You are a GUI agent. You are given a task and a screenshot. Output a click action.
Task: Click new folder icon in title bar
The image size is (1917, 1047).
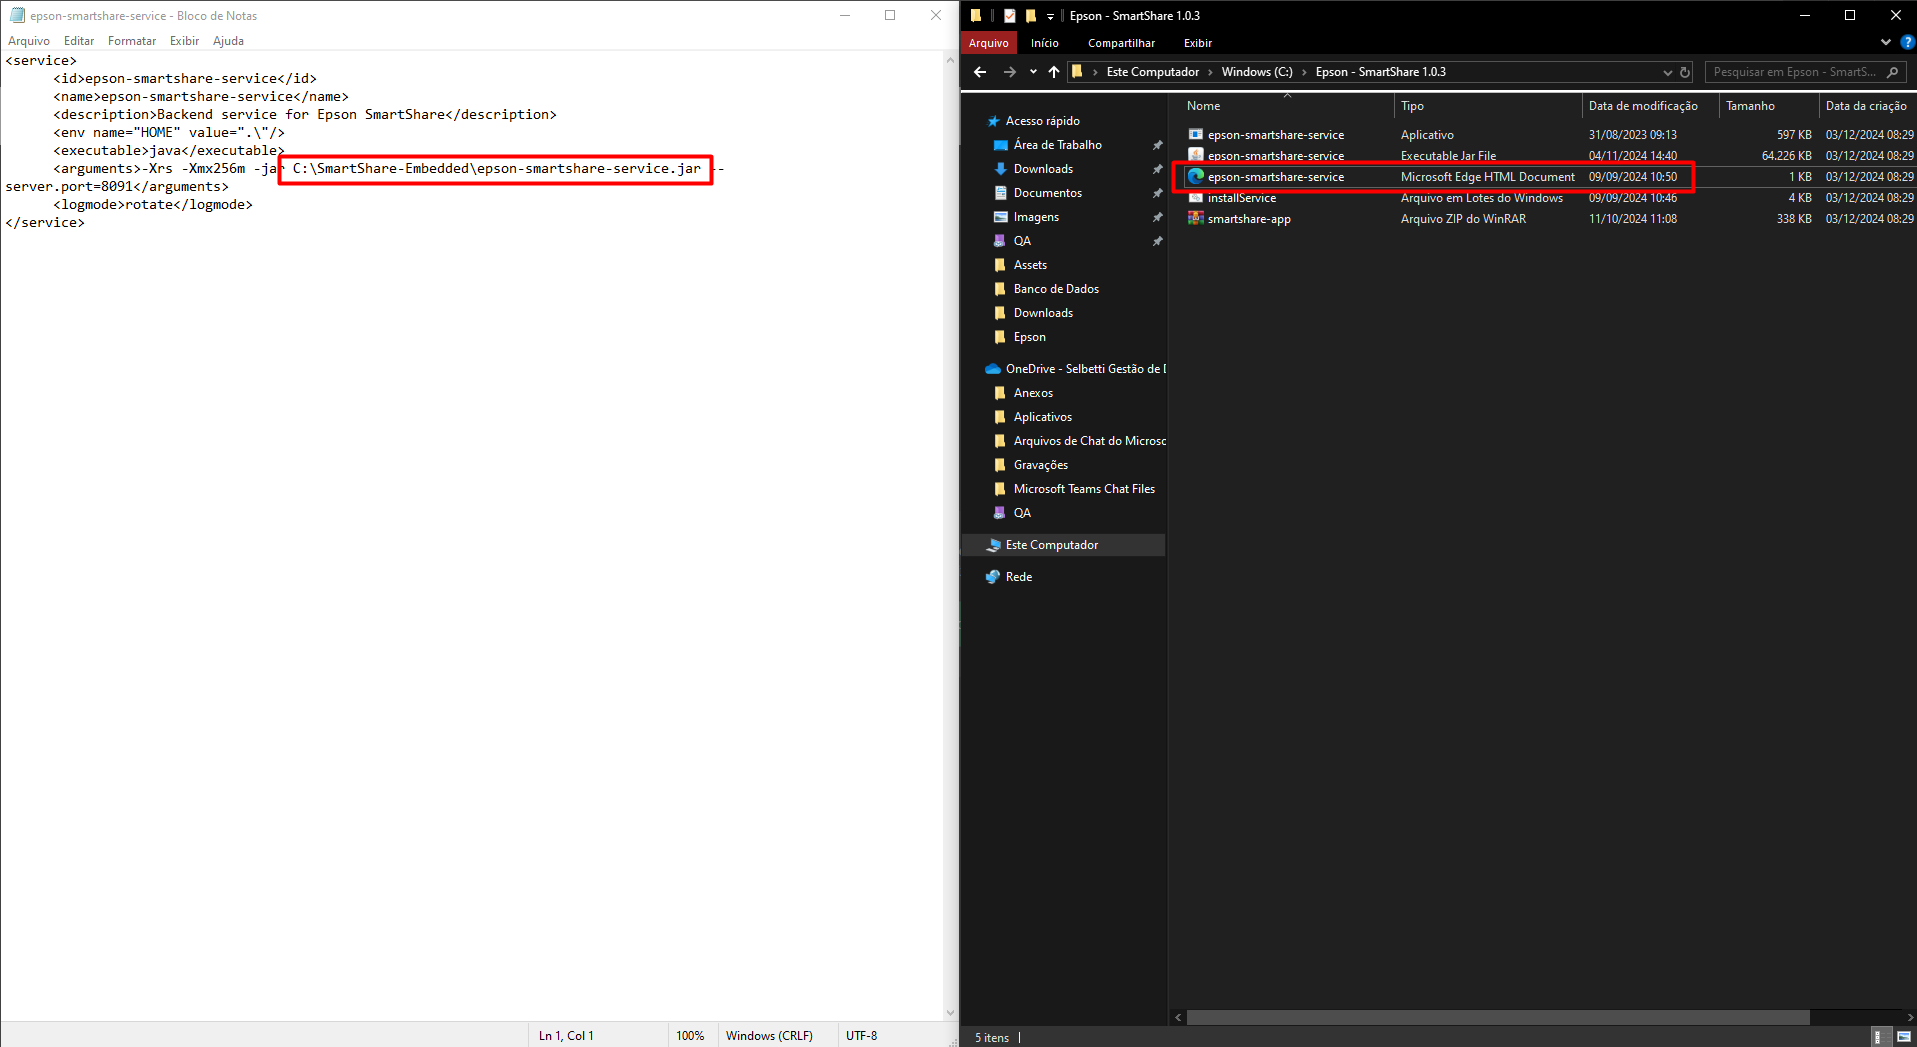click(1030, 16)
